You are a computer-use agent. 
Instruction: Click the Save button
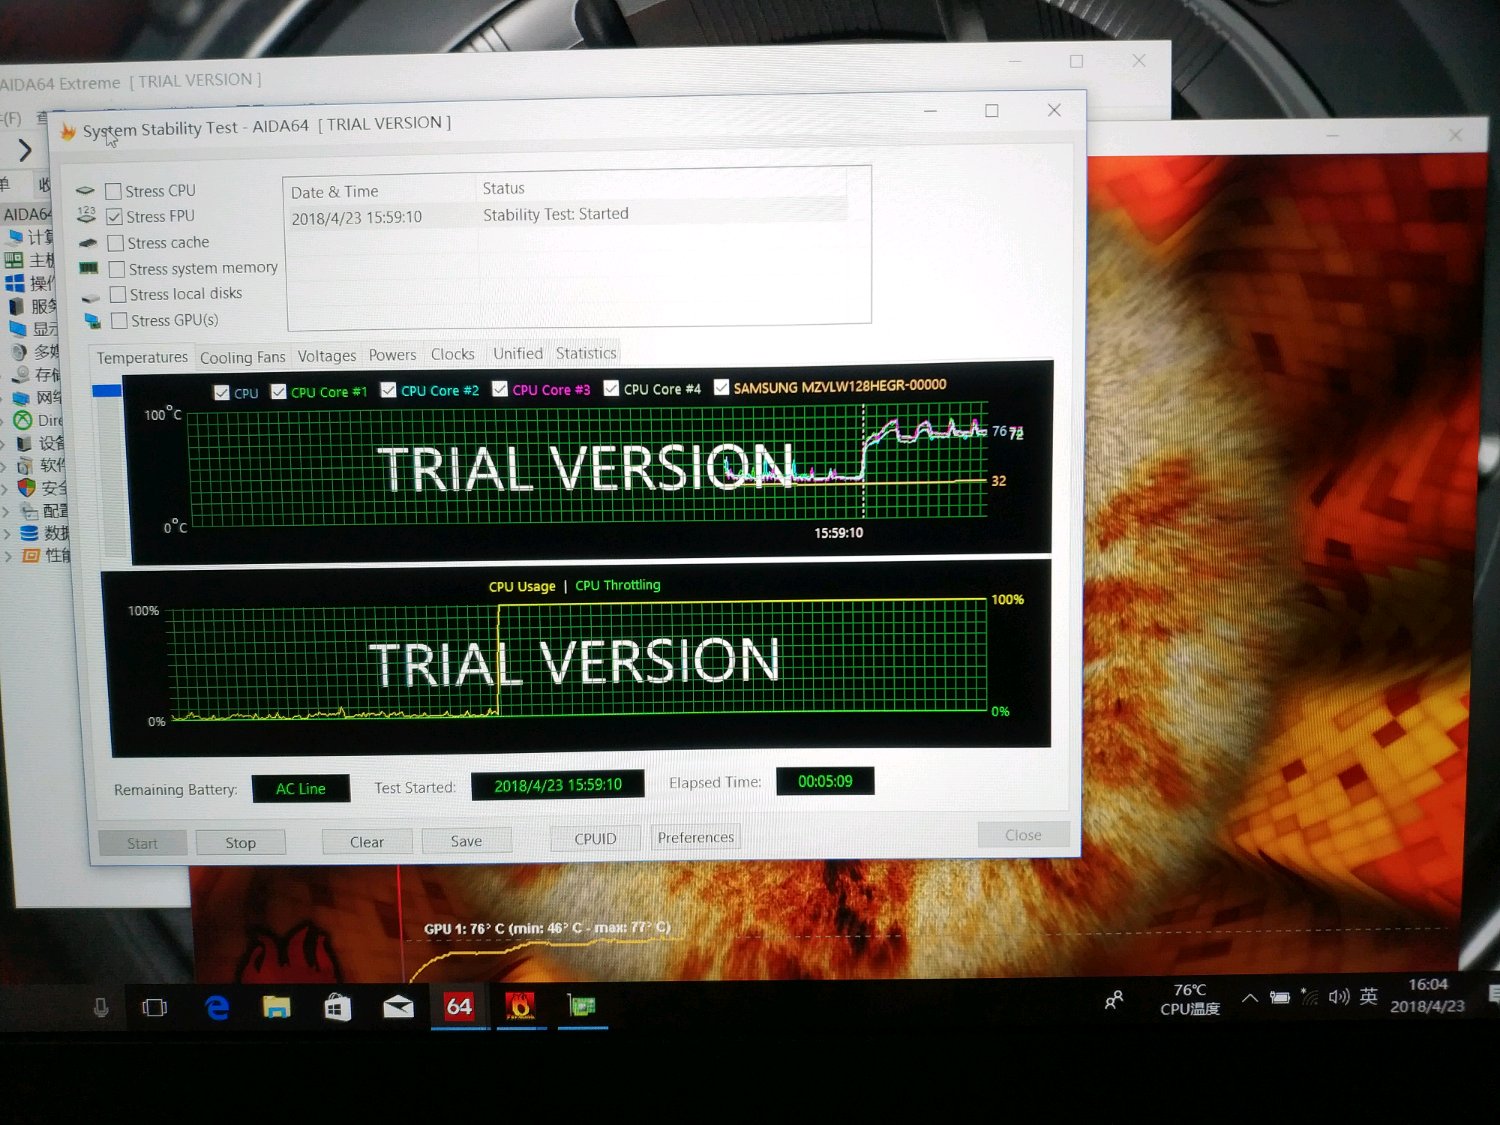[466, 841]
